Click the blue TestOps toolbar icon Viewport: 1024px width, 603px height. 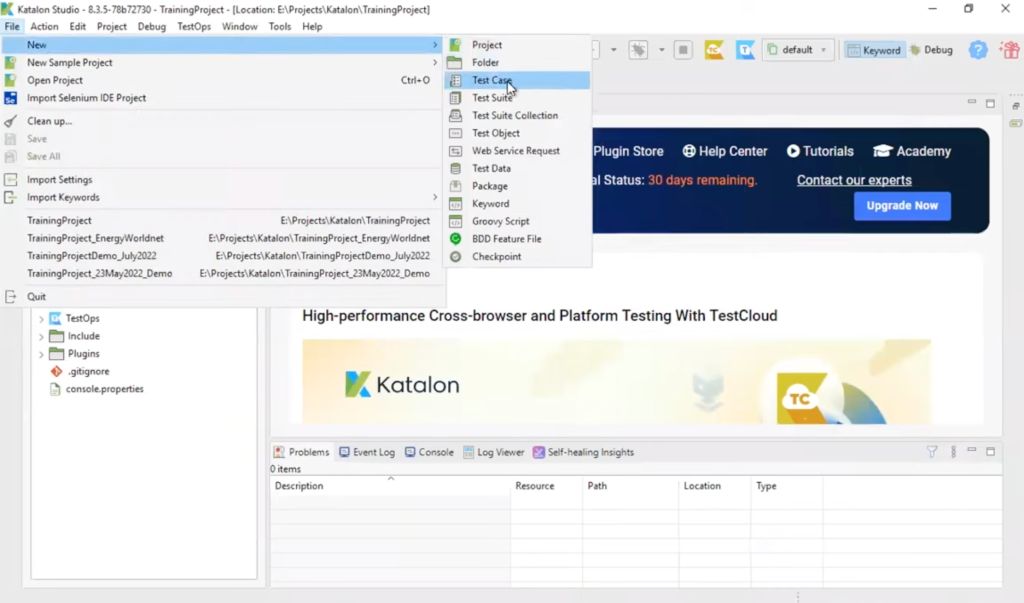pyautogui.click(x=745, y=50)
